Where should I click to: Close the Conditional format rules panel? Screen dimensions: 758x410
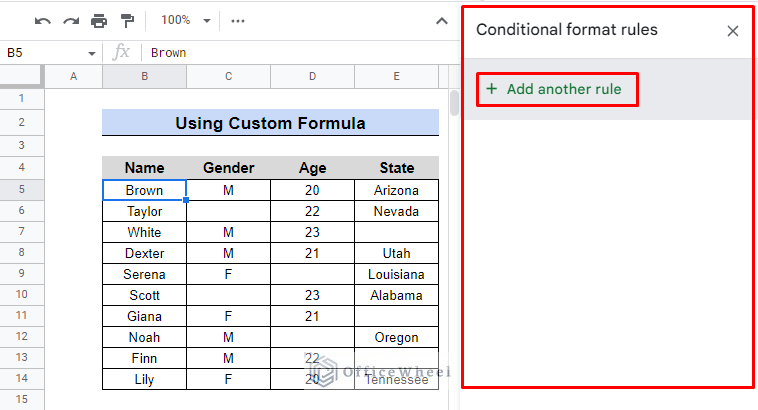(x=733, y=31)
